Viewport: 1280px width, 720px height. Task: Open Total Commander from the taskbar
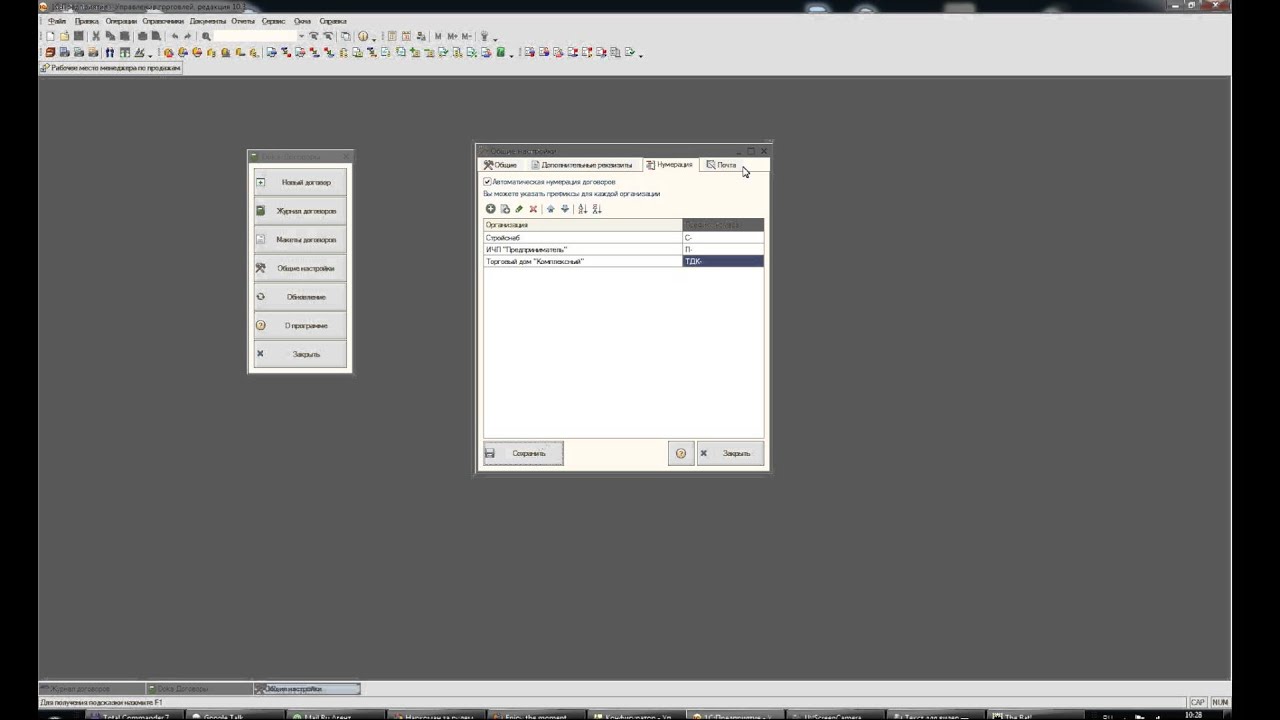[x=134, y=716]
